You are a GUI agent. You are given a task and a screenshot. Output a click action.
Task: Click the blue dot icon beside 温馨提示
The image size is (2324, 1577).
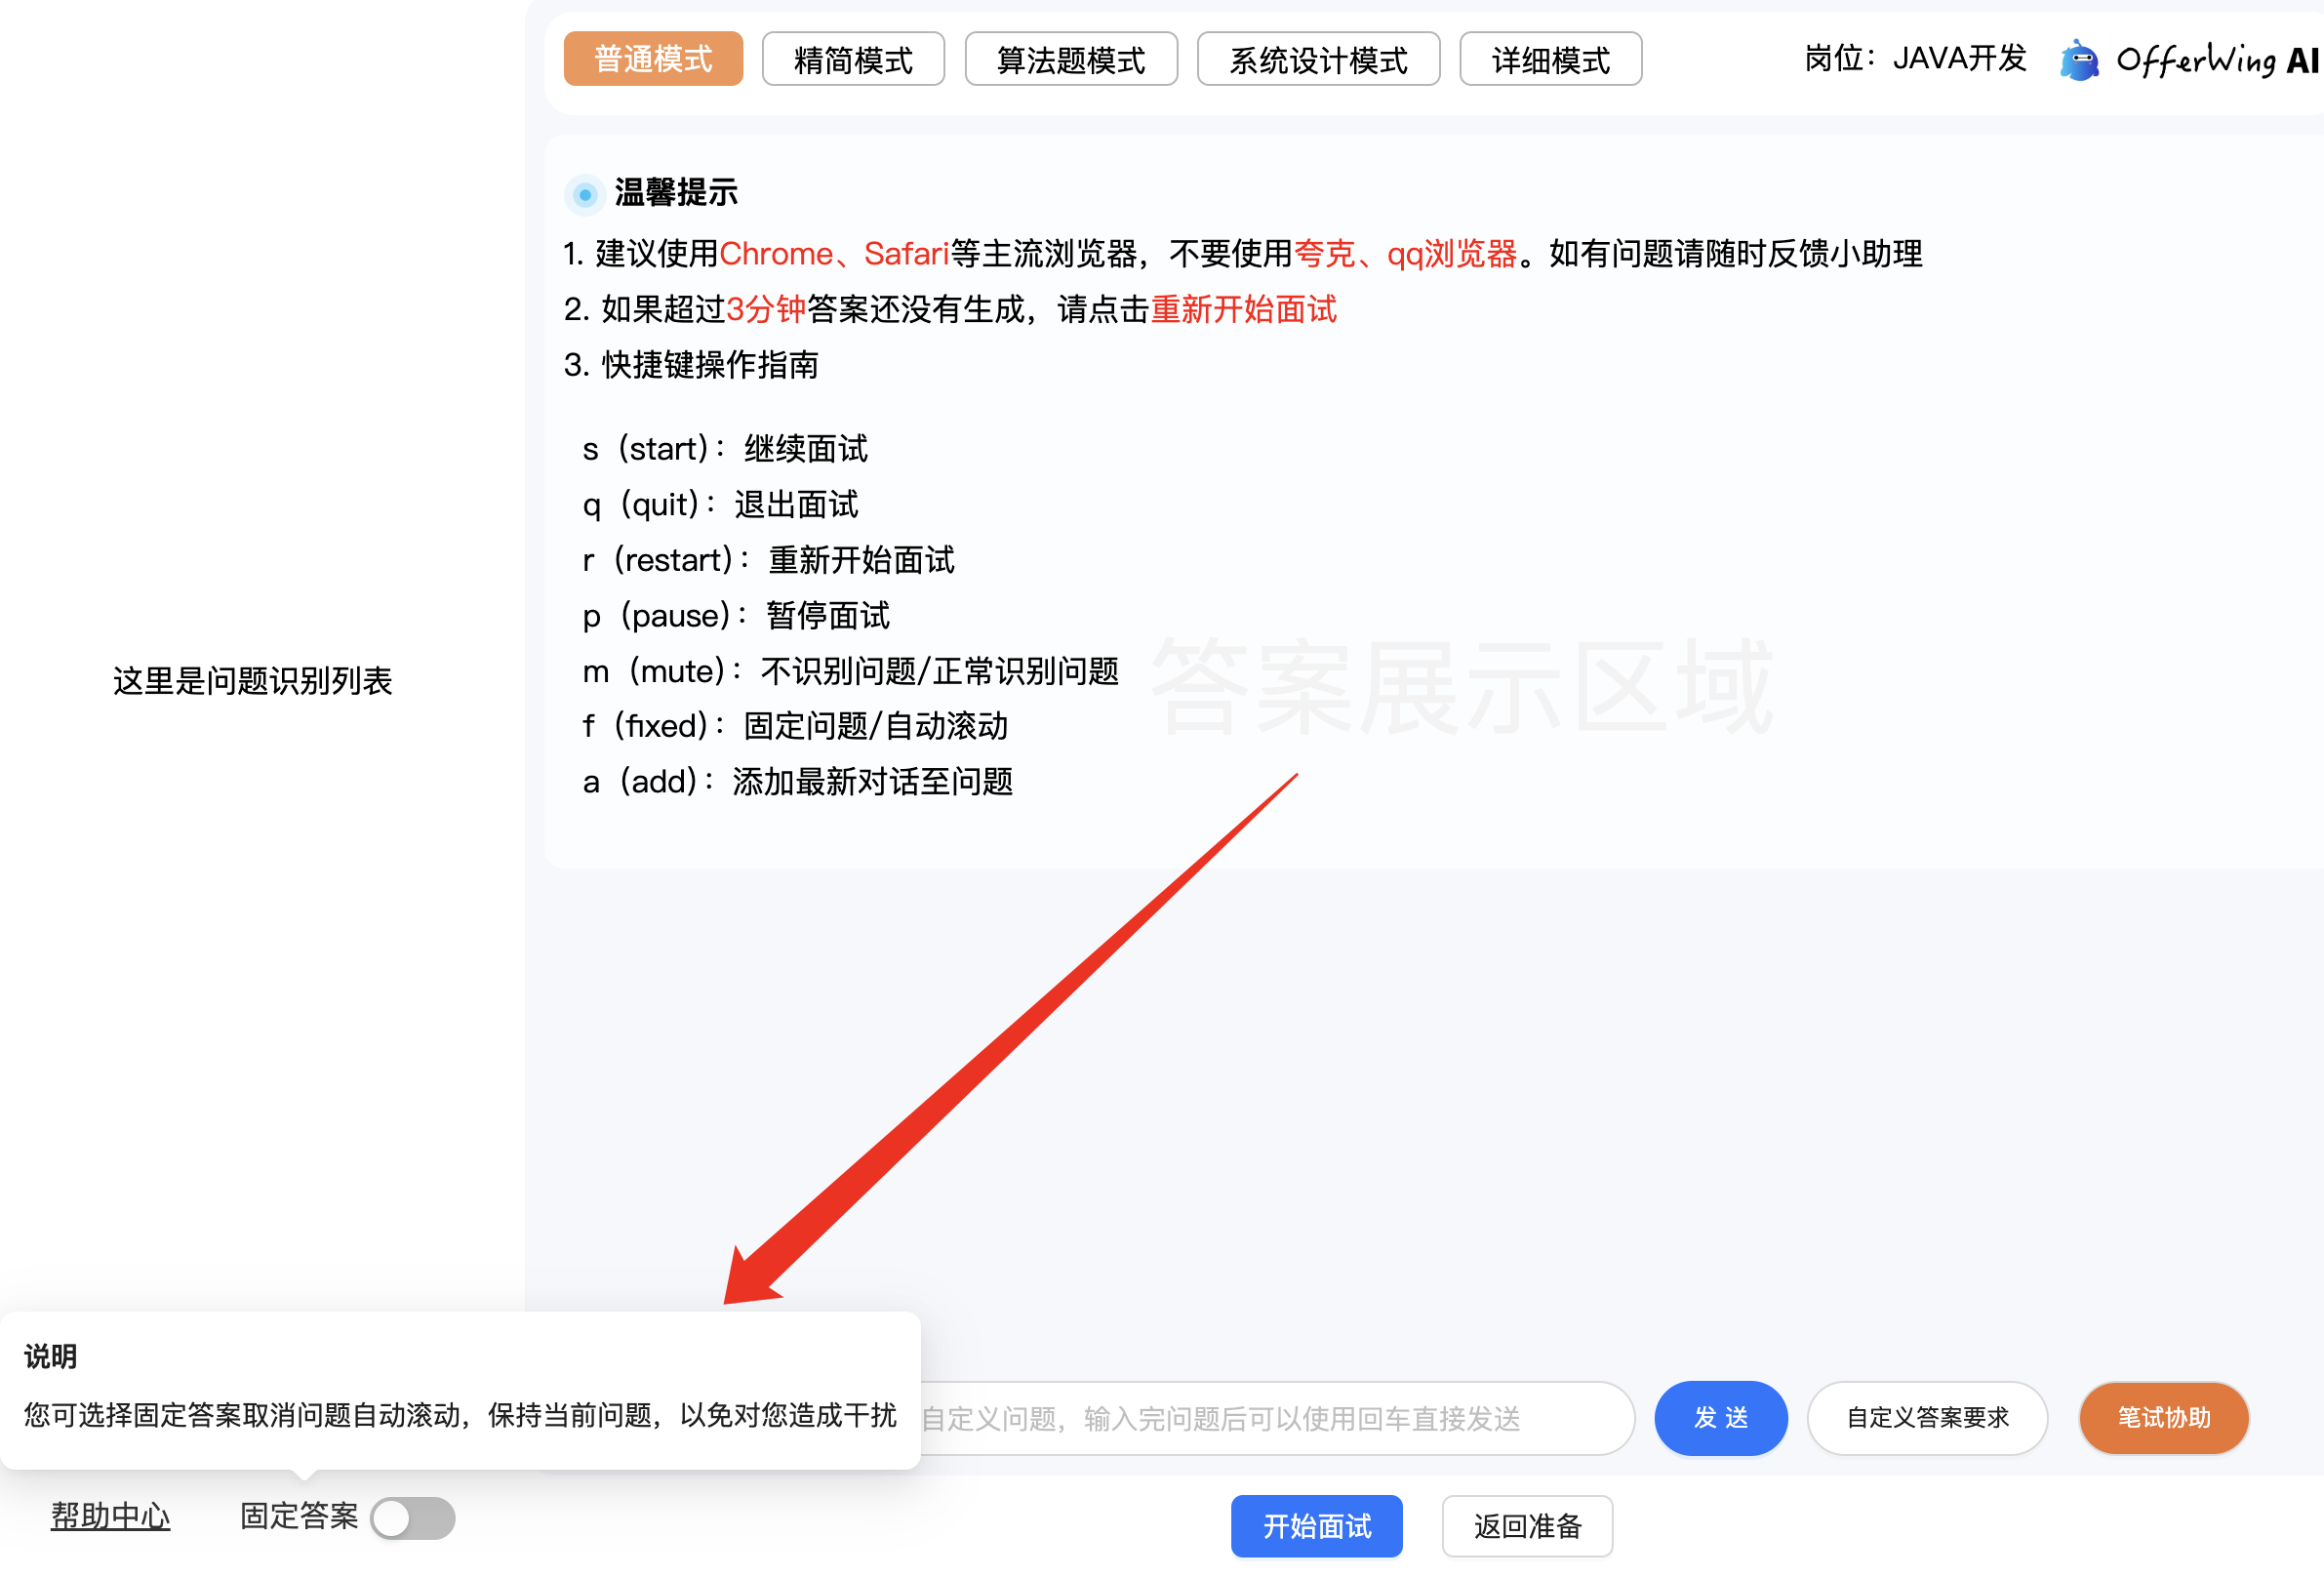click(585, 194)
